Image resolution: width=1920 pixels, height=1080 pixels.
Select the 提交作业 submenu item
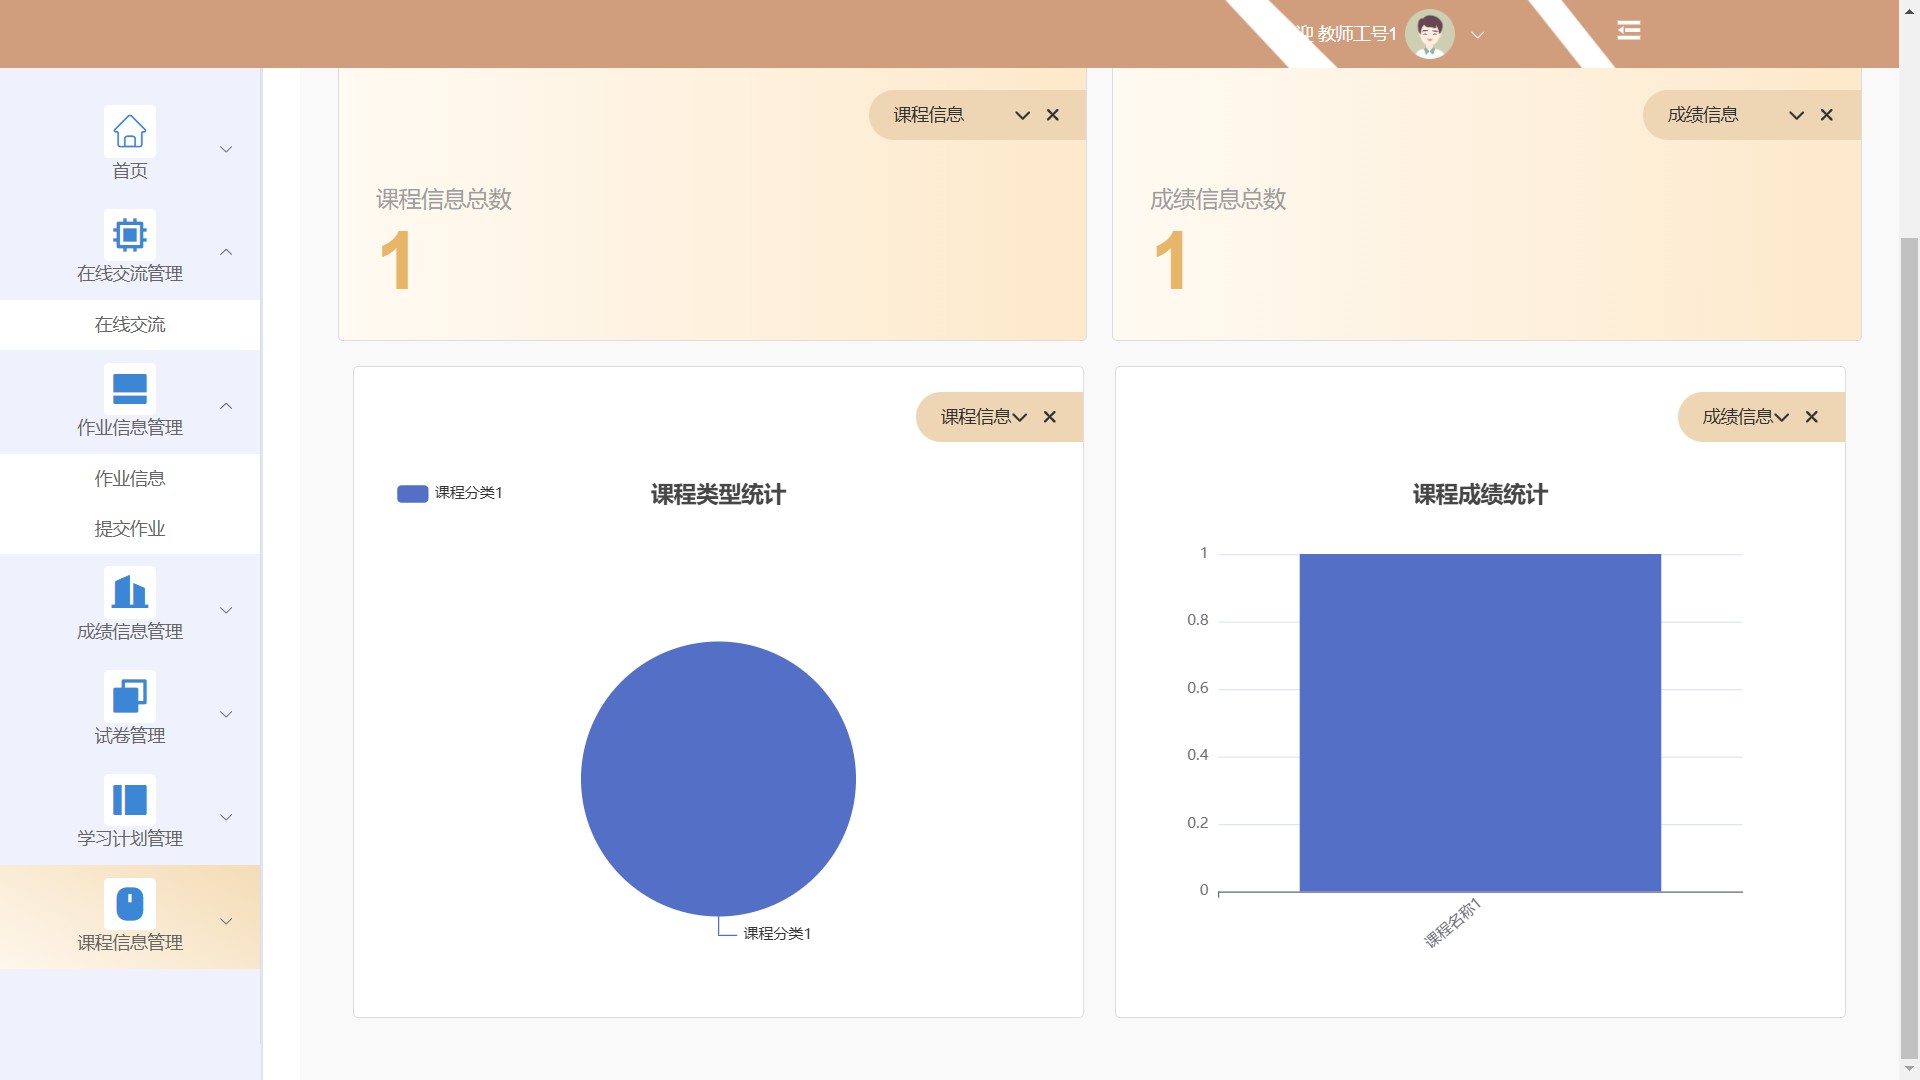click(x=130, y=528)
